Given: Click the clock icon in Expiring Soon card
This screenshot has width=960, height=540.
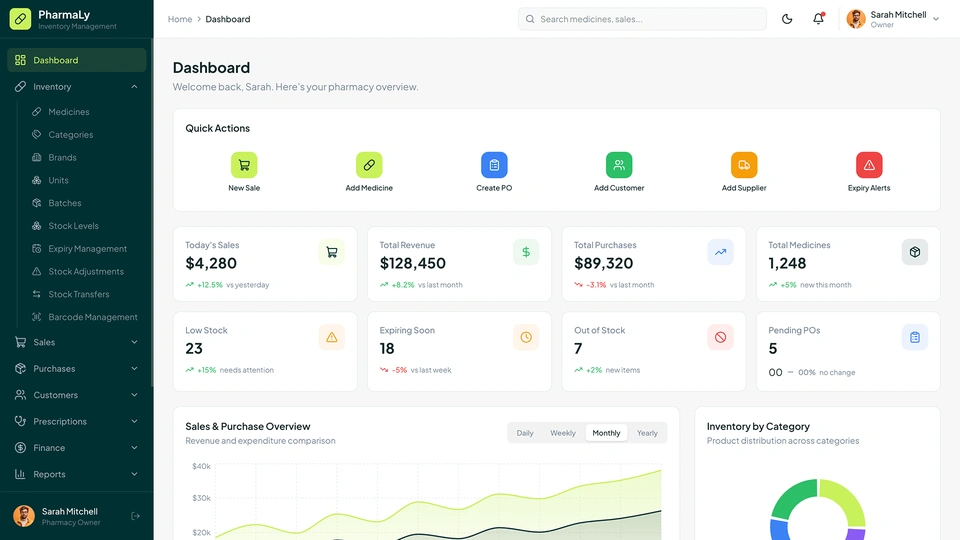Looking at the screenshot, I should tap(526, 337).
